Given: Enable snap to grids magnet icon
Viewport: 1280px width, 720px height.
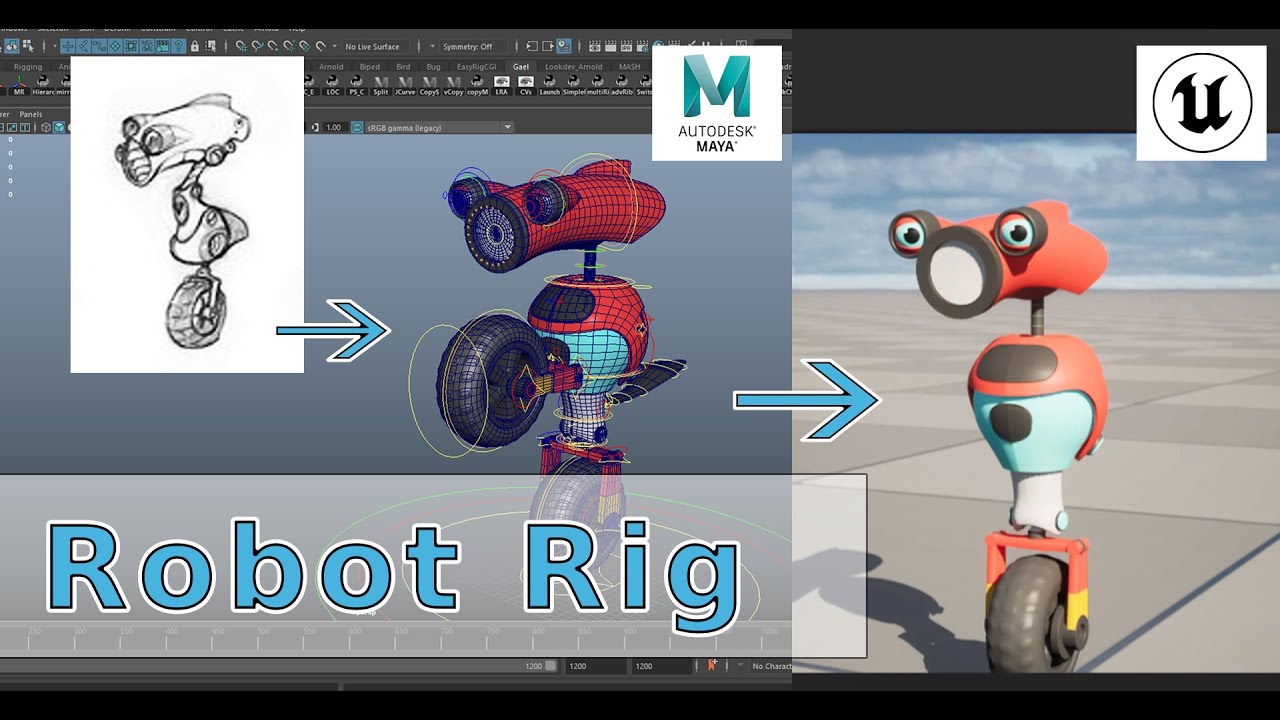Looking at the screenshot, I should pos(241,46).
